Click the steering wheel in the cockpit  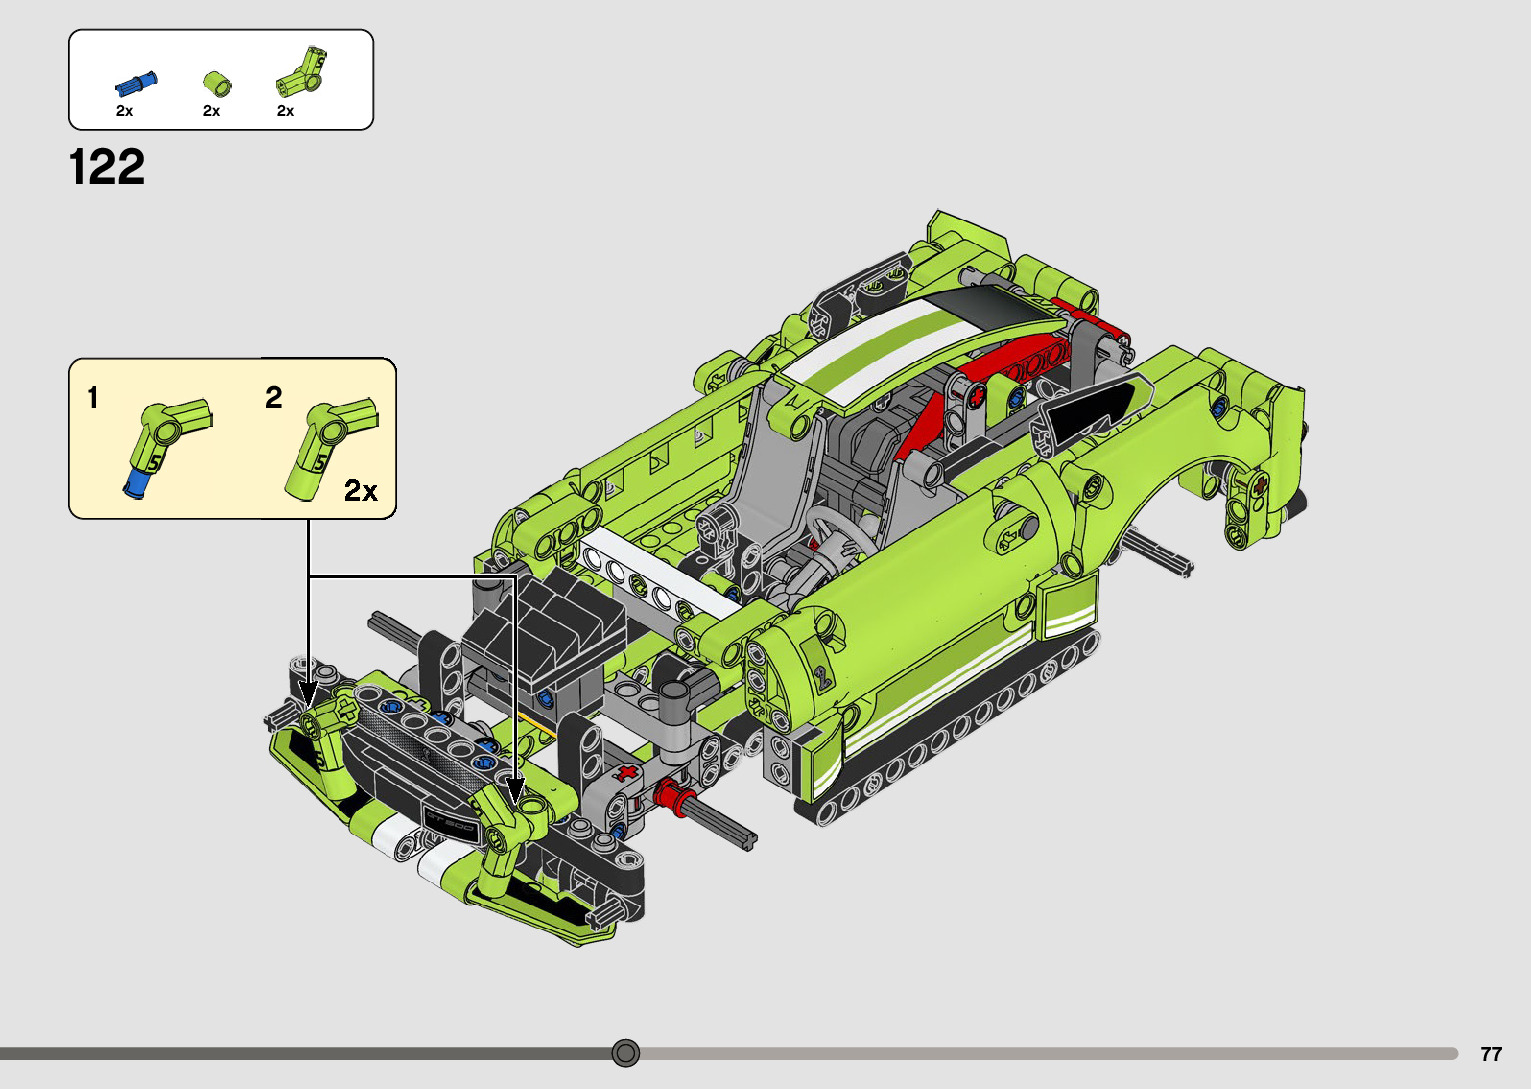[x=838, y=529]
